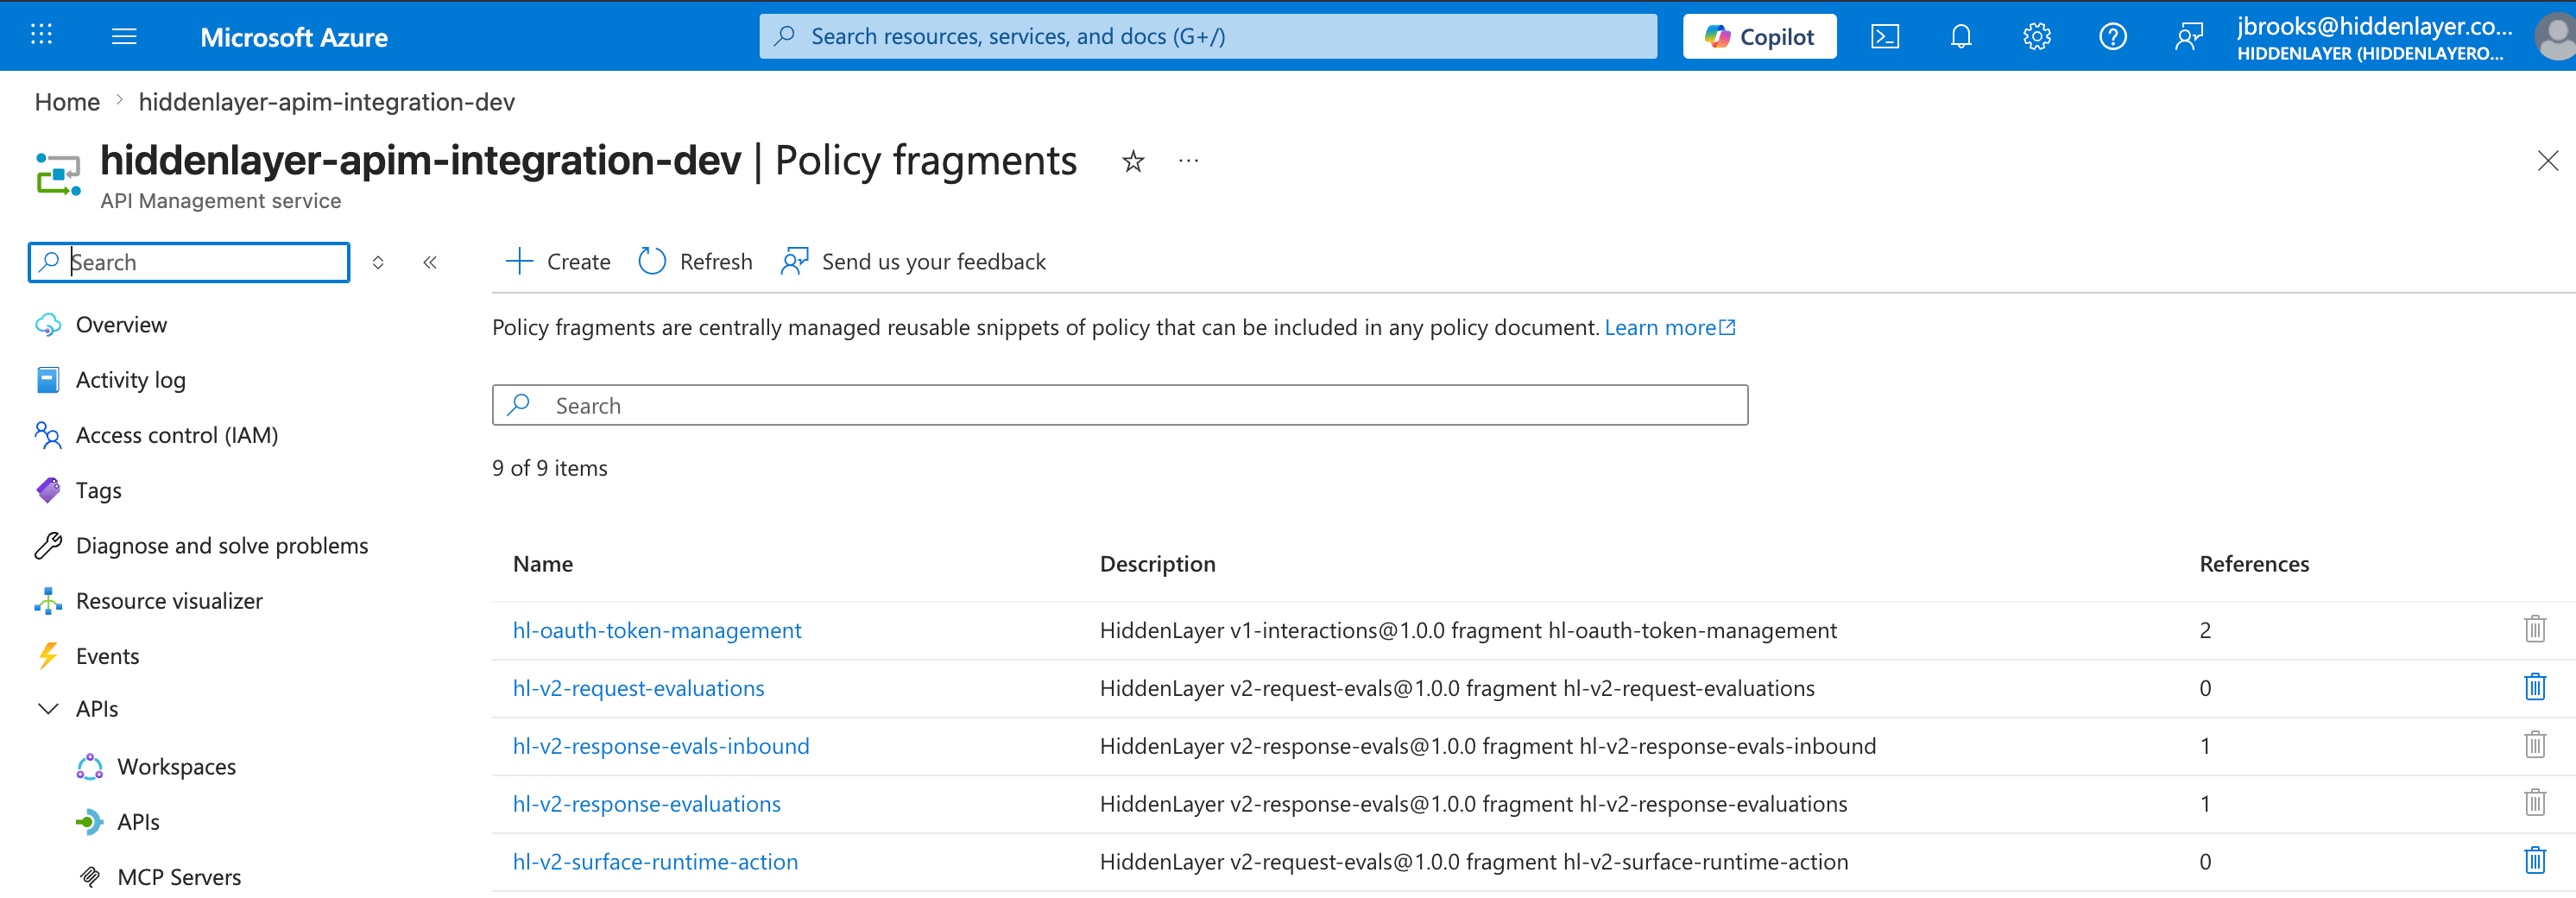The image size is (2576, 898).
Task: Open hl-oauth-token-management fragment
Action: coord(657,631)
